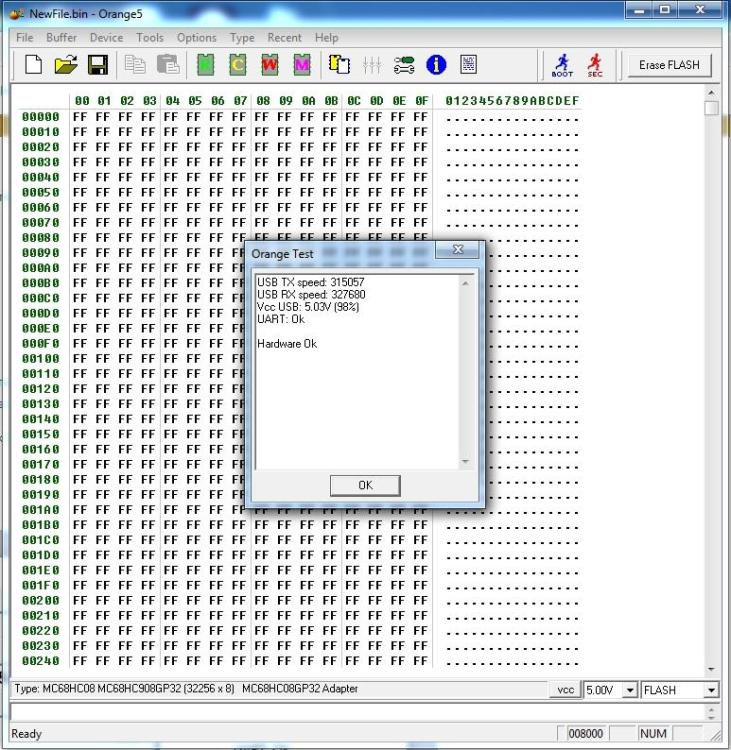Open the Options menu
Screen dimensions: 731x750
197,37
